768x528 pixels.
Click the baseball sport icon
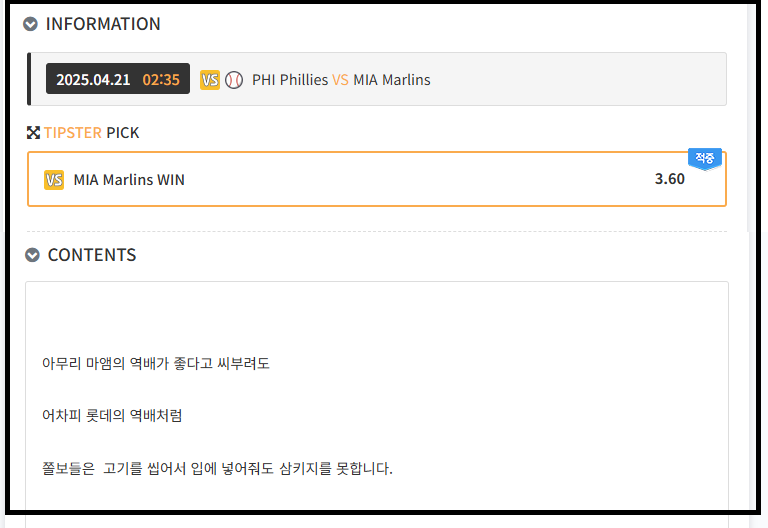coord(234,79)
